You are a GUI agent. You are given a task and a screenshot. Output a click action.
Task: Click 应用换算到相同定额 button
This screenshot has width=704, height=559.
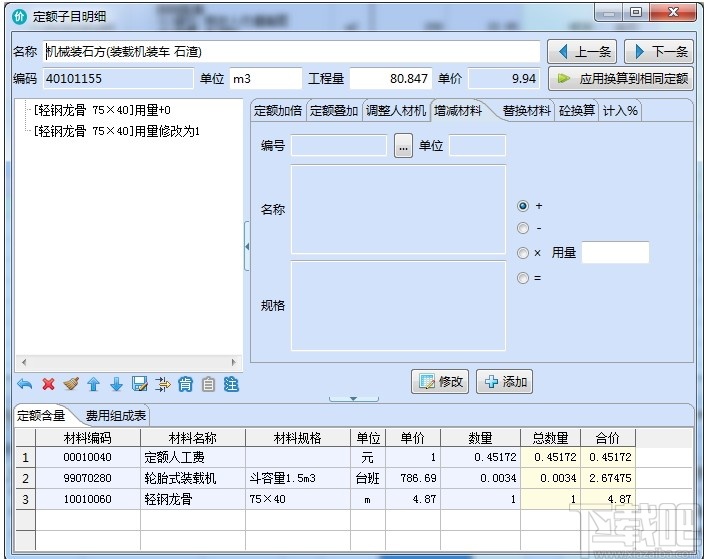coord(621,79)
